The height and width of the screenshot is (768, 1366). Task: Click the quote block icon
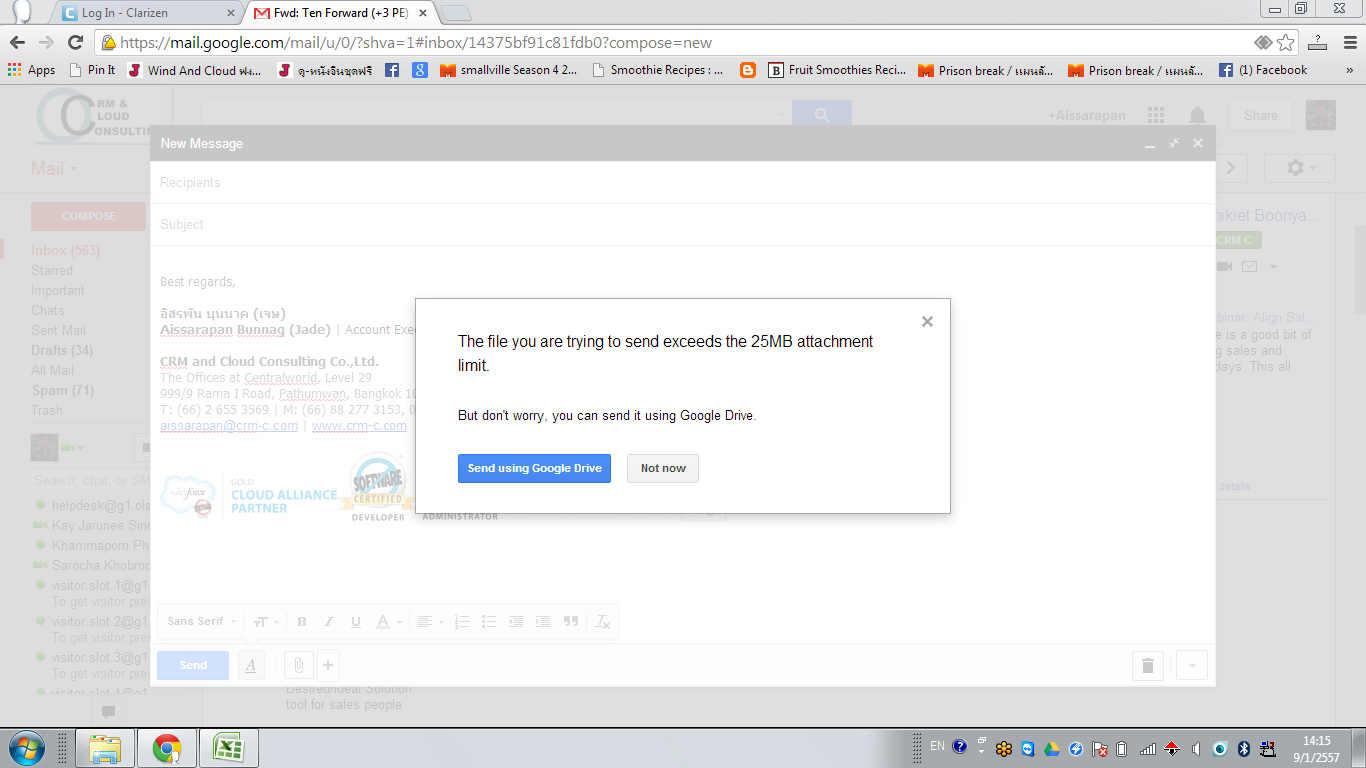pos(571,621)
